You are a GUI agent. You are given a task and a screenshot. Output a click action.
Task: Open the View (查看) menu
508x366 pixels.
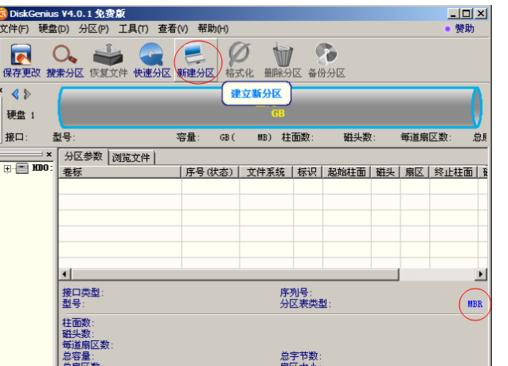click(x=173, y=29)
